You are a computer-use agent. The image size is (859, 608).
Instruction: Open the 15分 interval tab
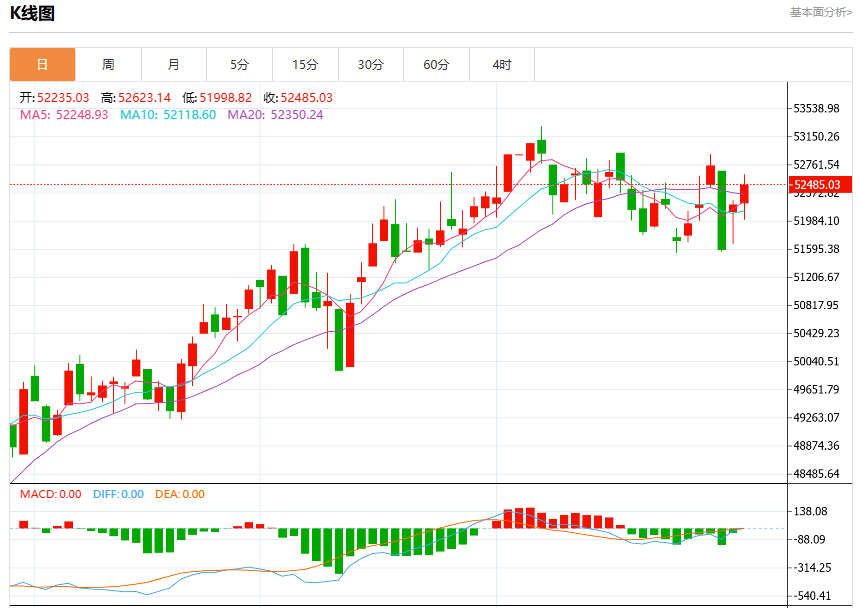(x=305, y=65)
